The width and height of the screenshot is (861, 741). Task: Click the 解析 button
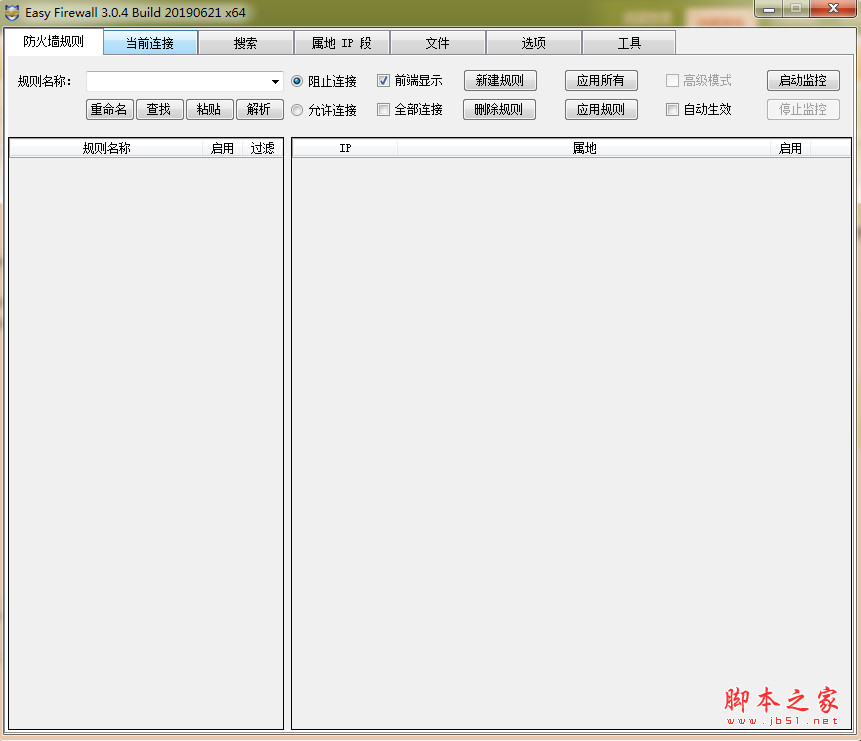(x=259, y=110)
